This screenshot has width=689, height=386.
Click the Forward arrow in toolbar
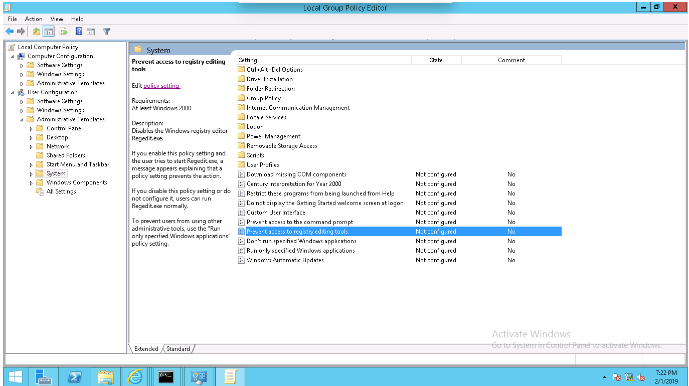click(x=21, y=31)
